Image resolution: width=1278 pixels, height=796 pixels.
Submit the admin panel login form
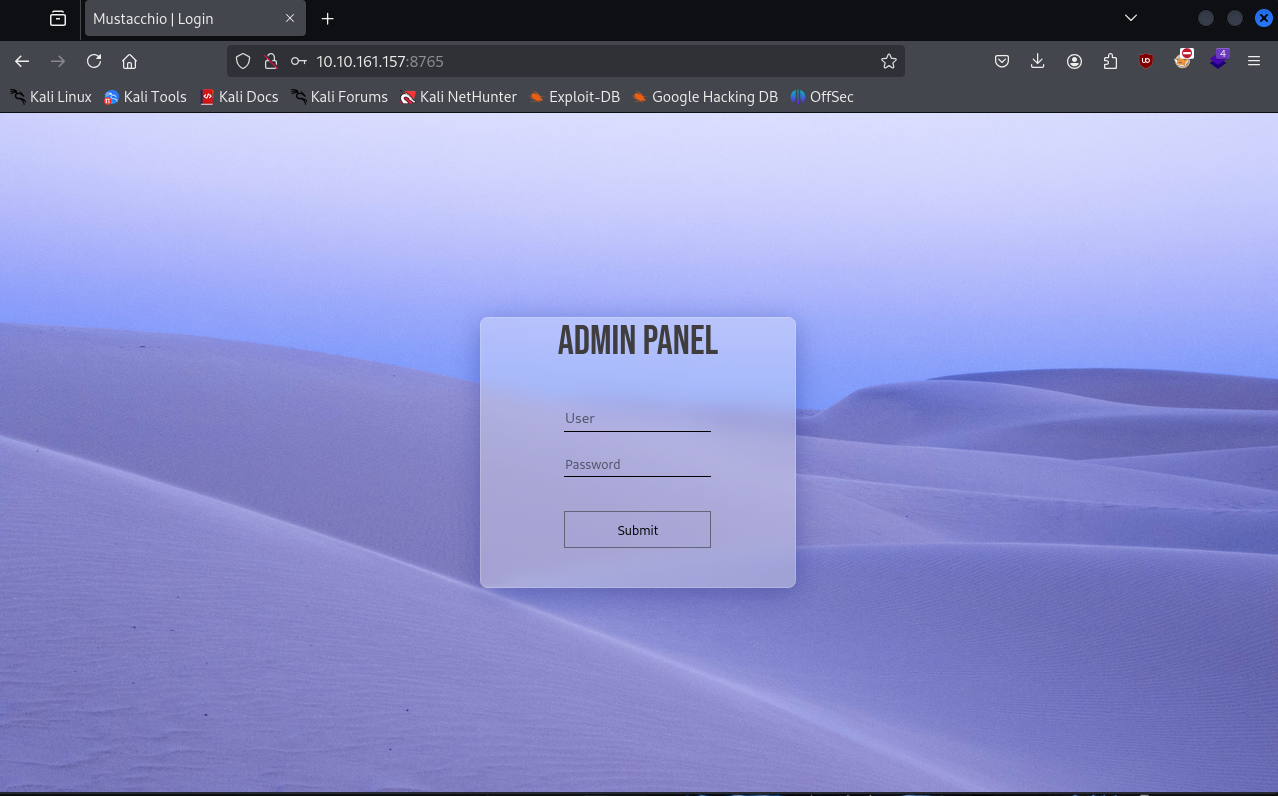637,530
